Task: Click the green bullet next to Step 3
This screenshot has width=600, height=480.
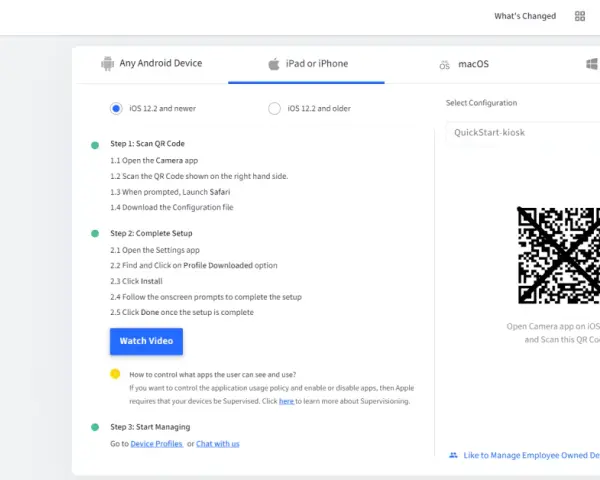Action: click(95, 427)
